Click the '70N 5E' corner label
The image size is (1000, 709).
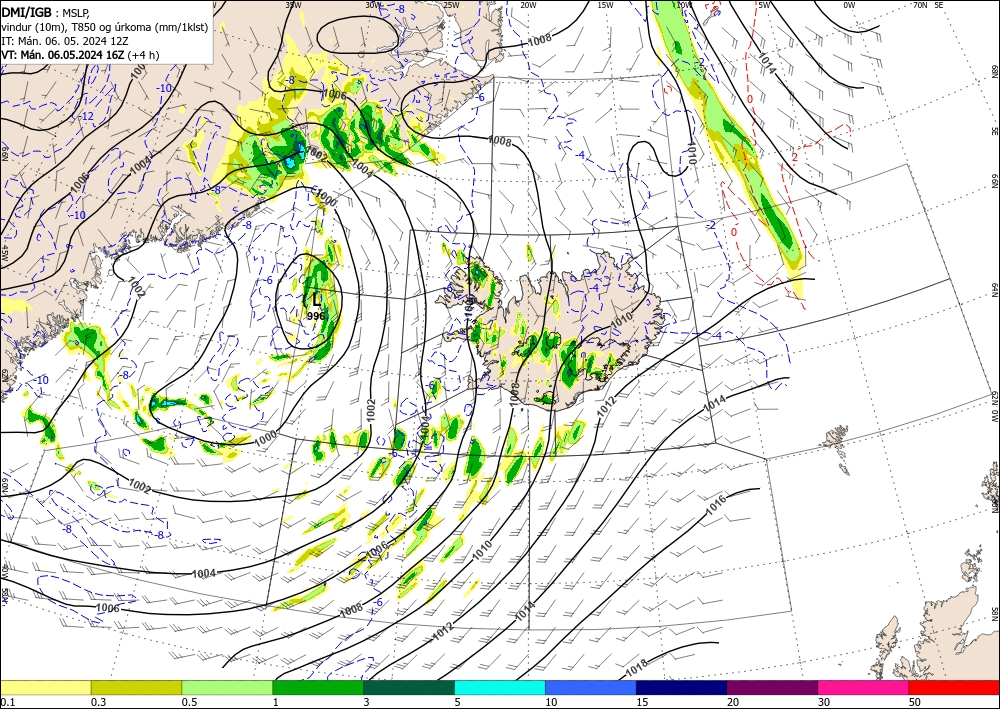point(928,5)
